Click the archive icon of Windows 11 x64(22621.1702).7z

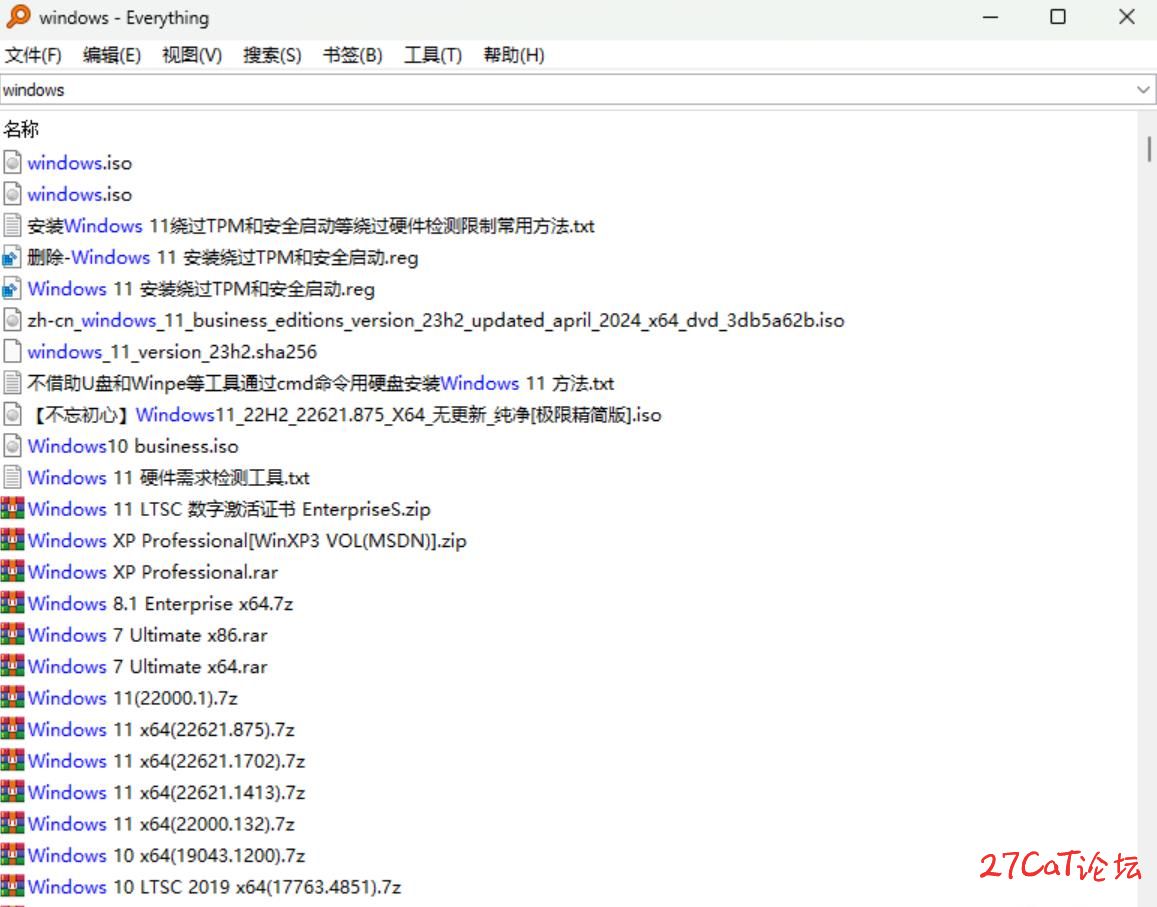click(13, 761)
